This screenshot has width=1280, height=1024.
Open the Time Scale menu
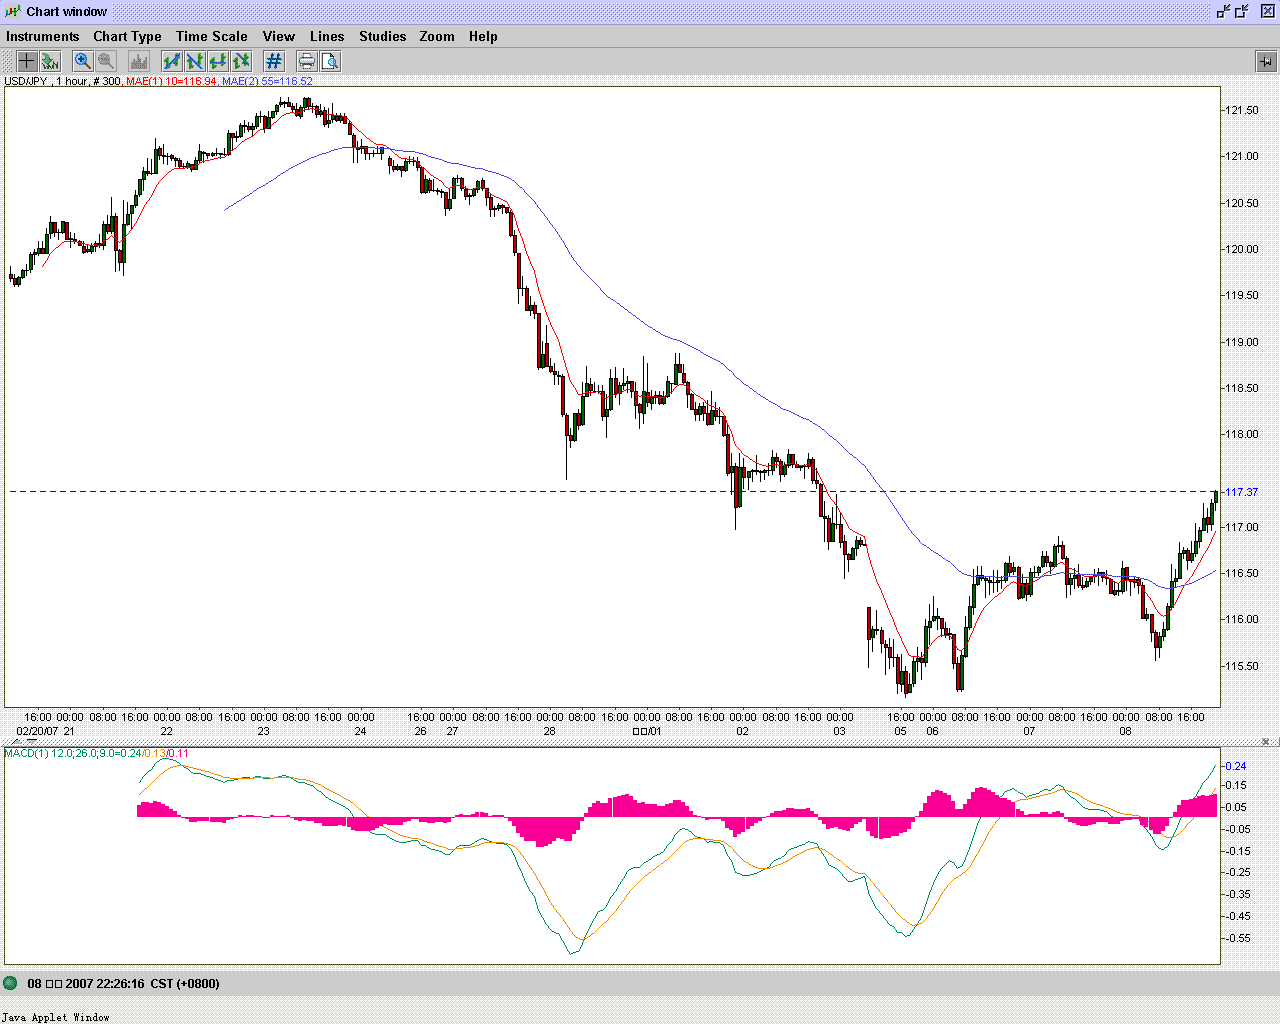click(211, 36)
